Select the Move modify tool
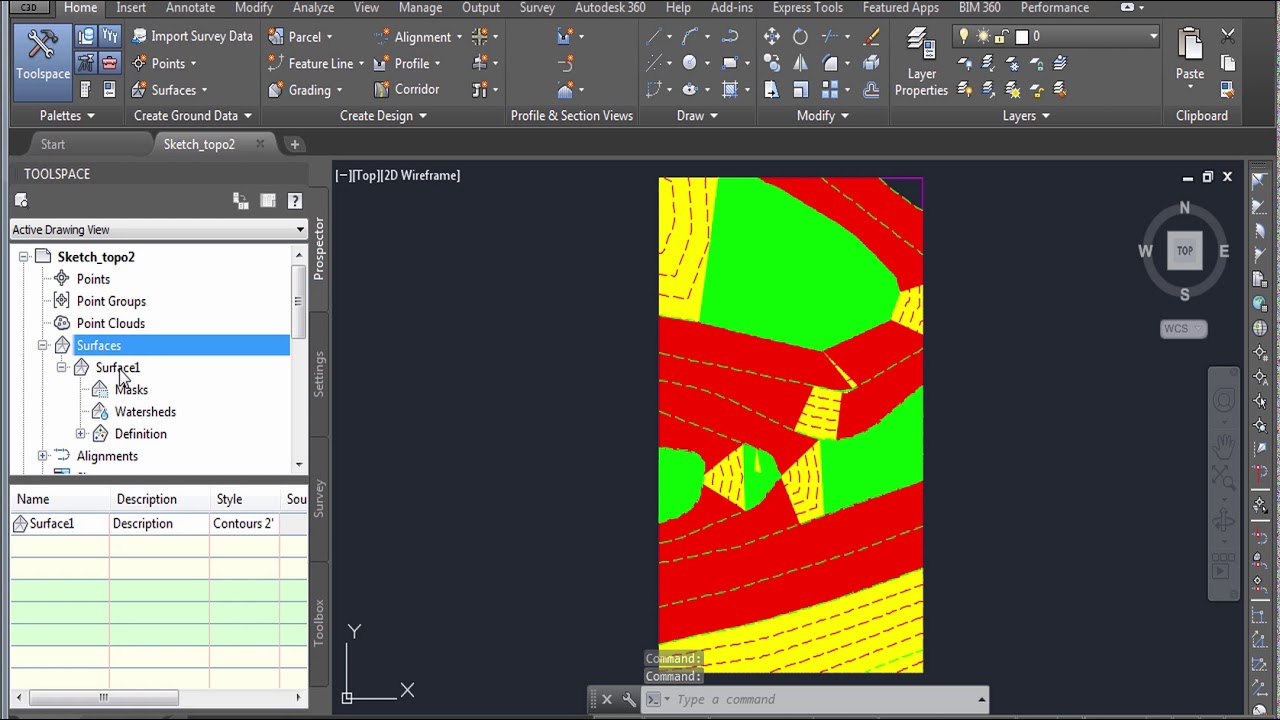Screen dimensions: 1280x720 pyautogui.click(x=772, y=37)
